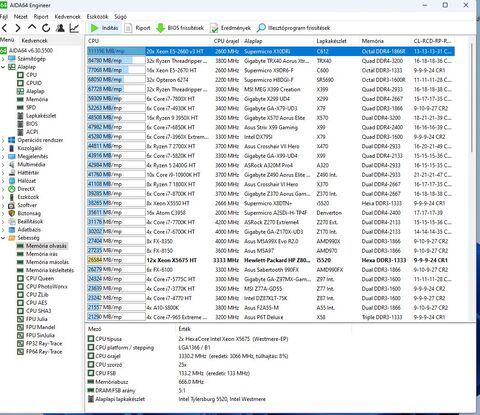Click the Back navigation arrow
480x415 pixels.
[4, 28]
